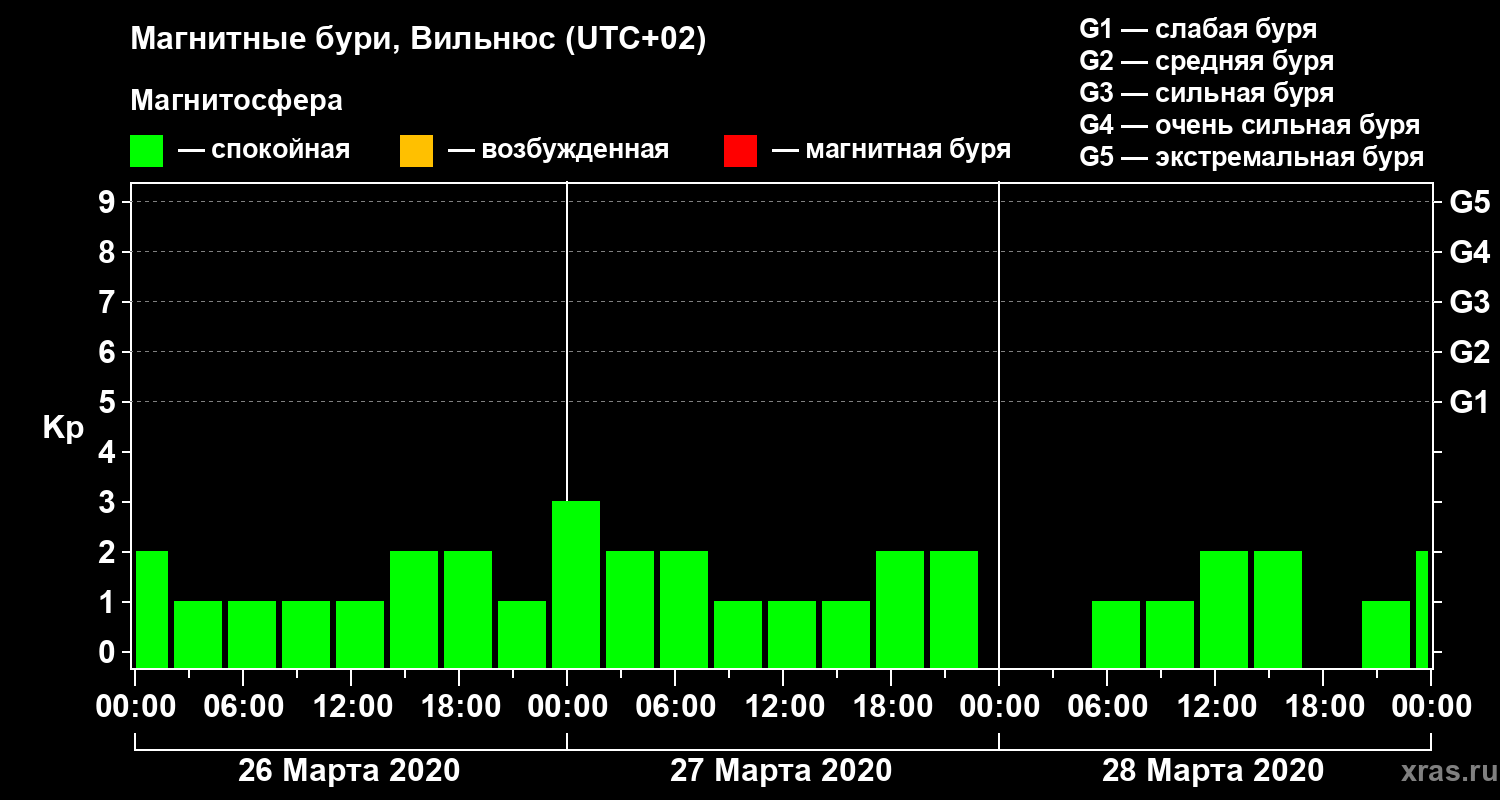Click the orange 'возбужденная' legend swatch

click(x=416, y=151)
